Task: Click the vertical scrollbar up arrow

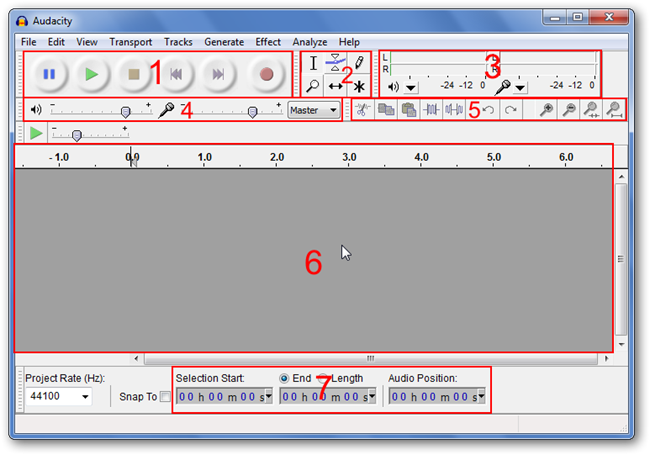Action: (x=621, y=177)
